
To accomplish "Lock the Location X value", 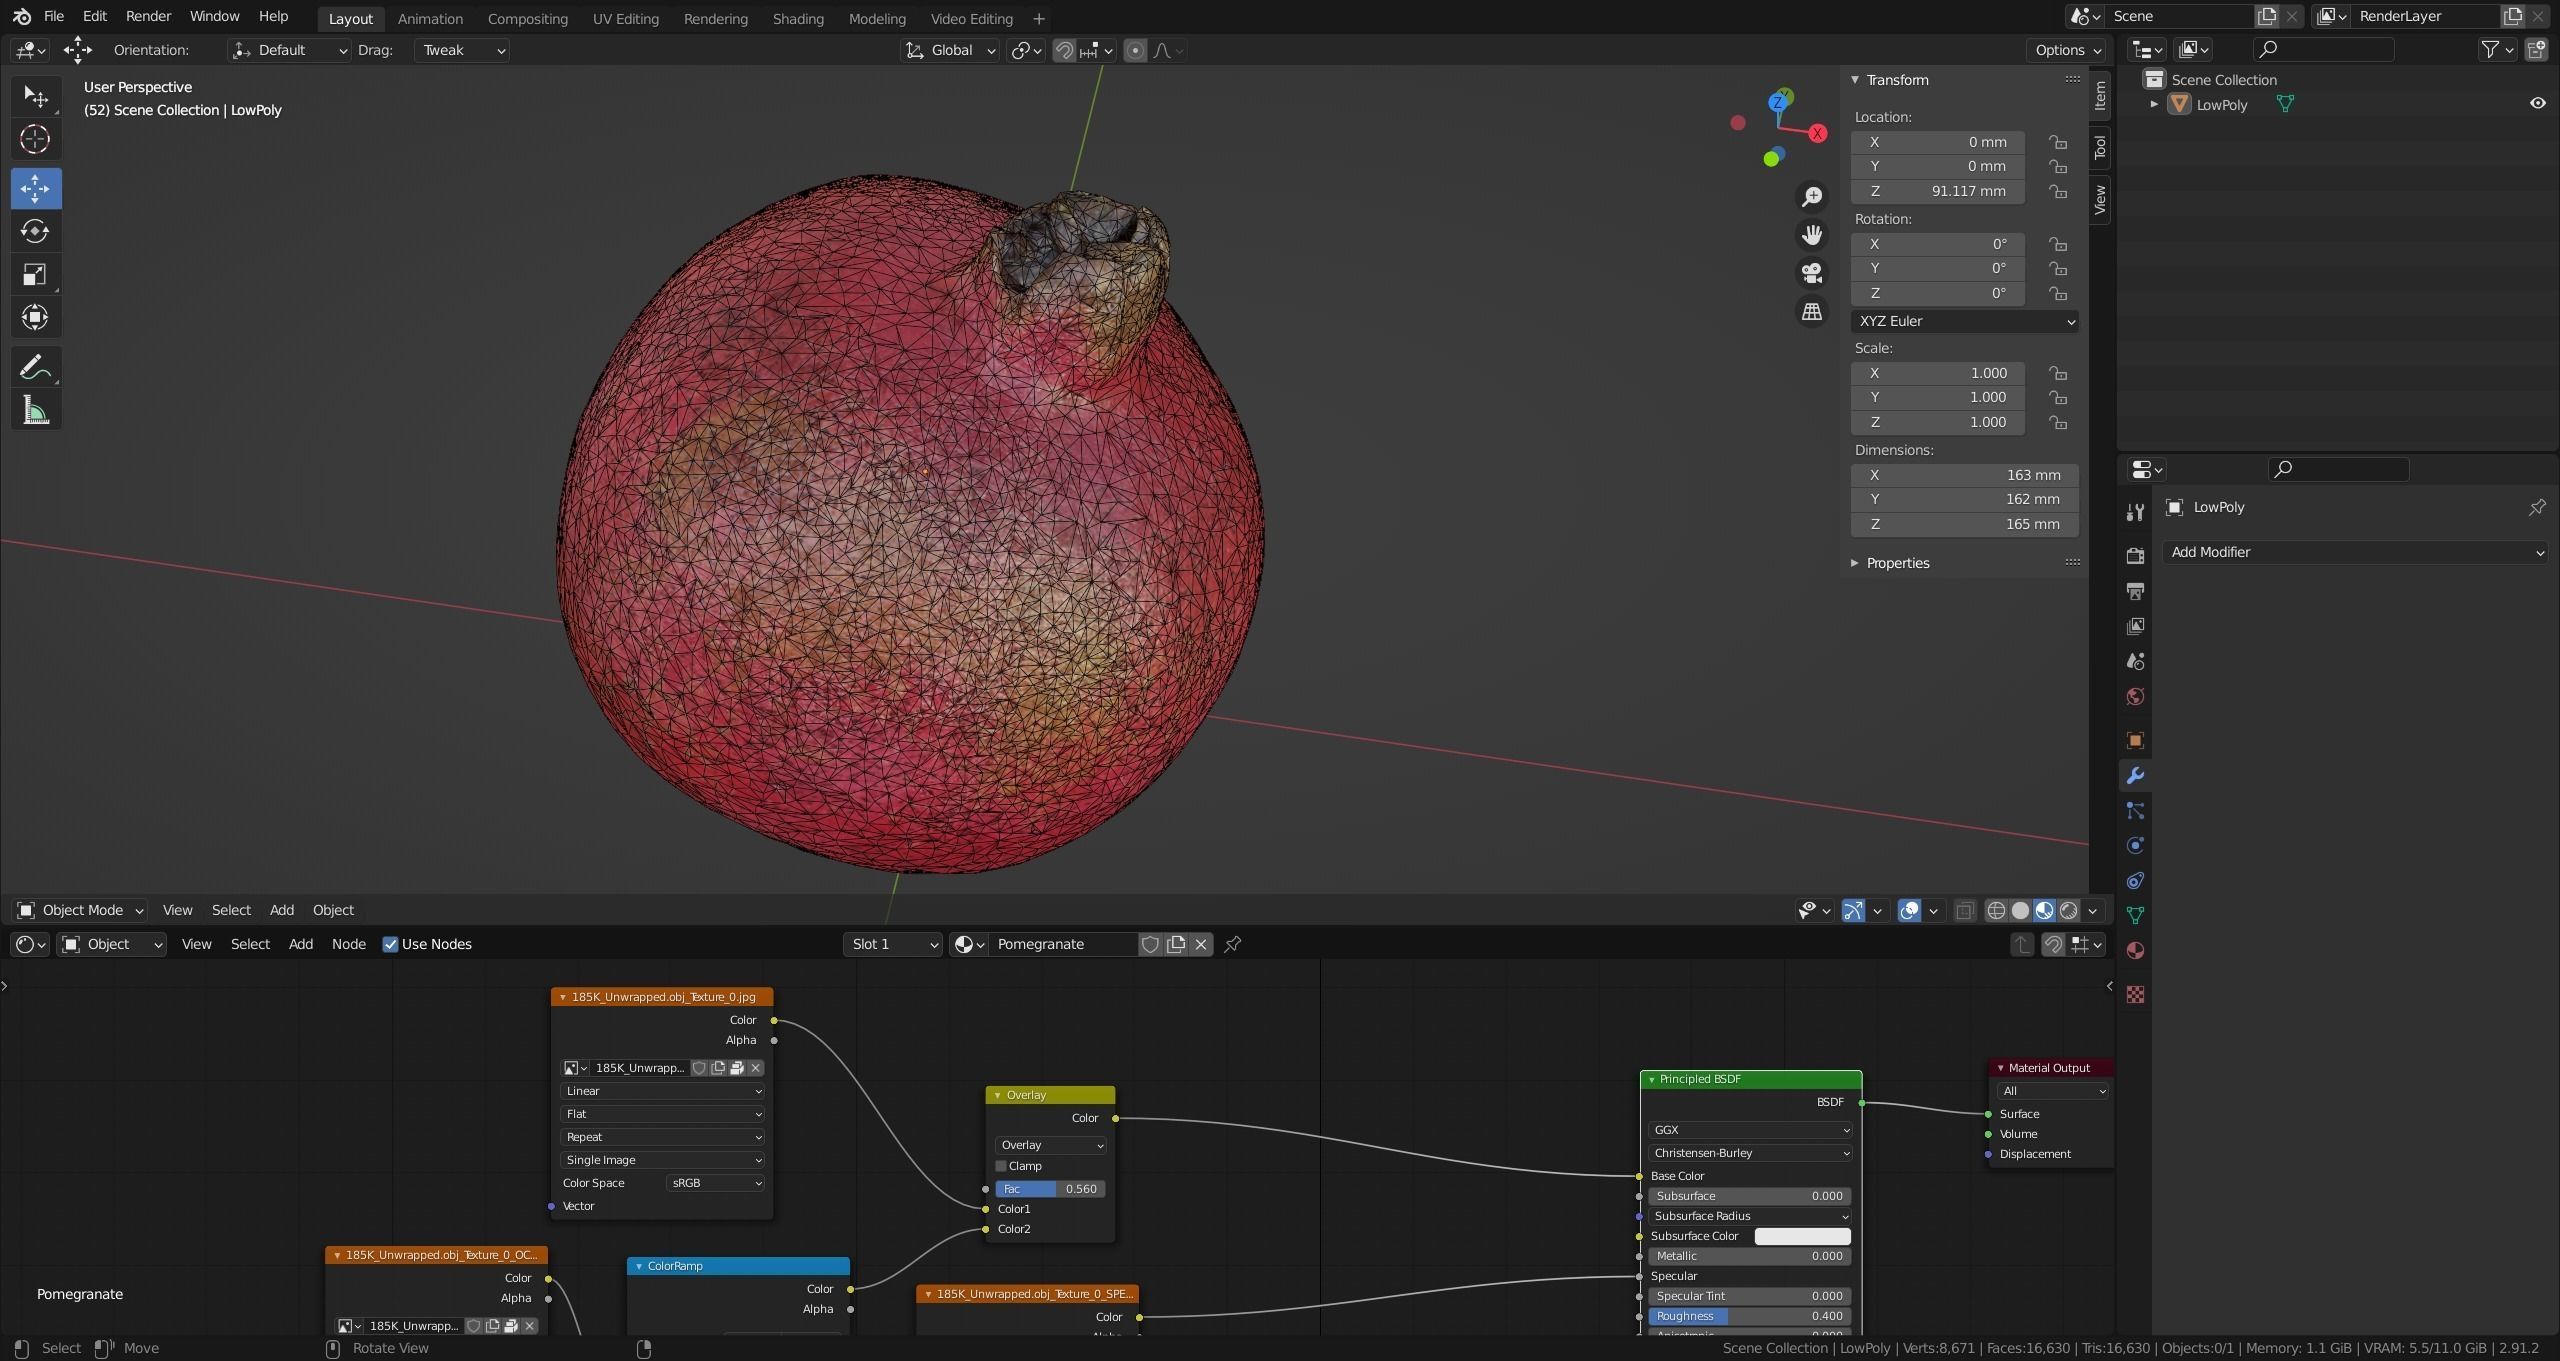I will tap(2057, 142).
